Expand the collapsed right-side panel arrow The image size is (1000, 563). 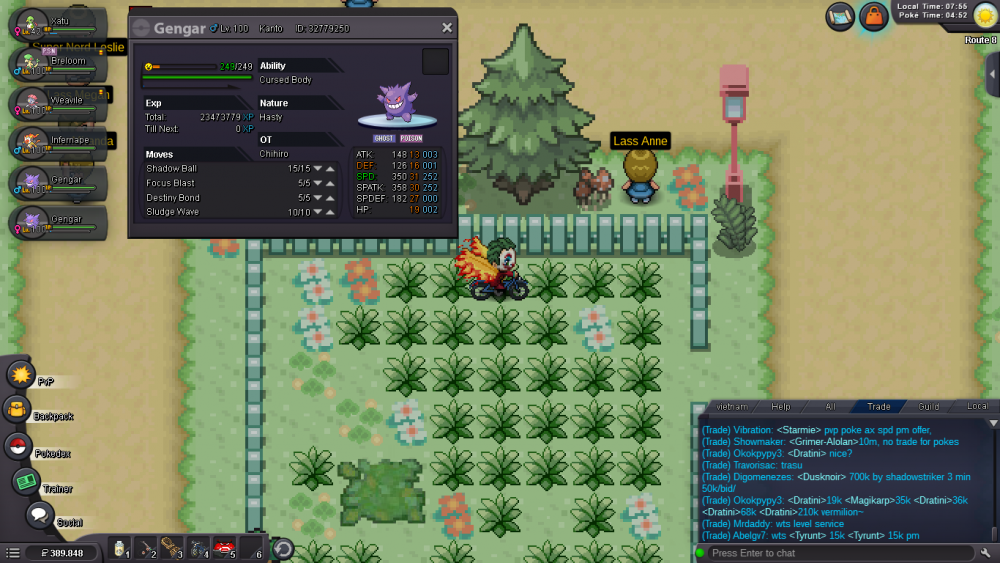[991, 75]
